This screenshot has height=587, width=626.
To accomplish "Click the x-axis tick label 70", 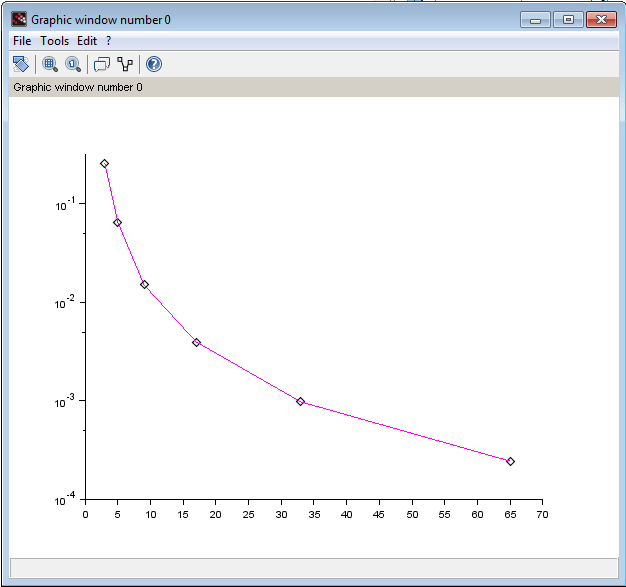I will coord(542,514).
